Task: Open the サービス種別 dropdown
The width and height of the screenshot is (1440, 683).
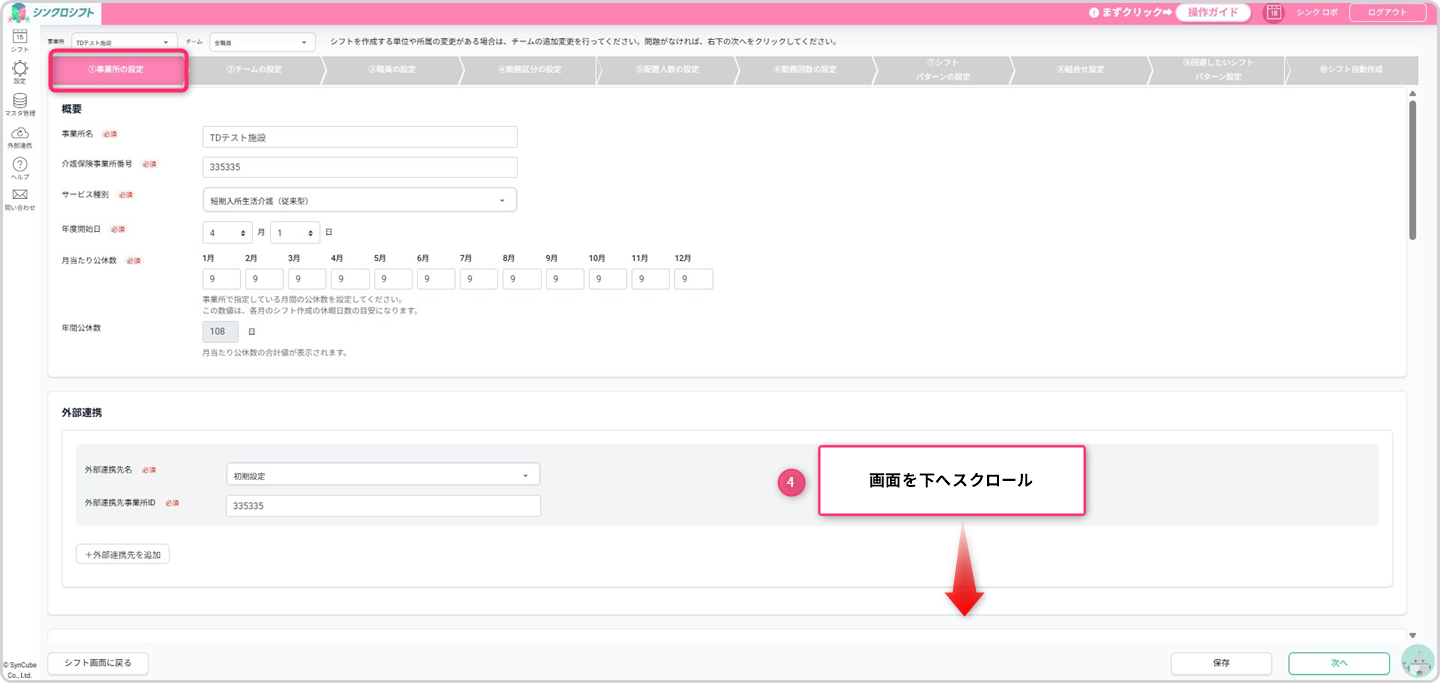Action: pyautogui.click(x=359, y=200)
